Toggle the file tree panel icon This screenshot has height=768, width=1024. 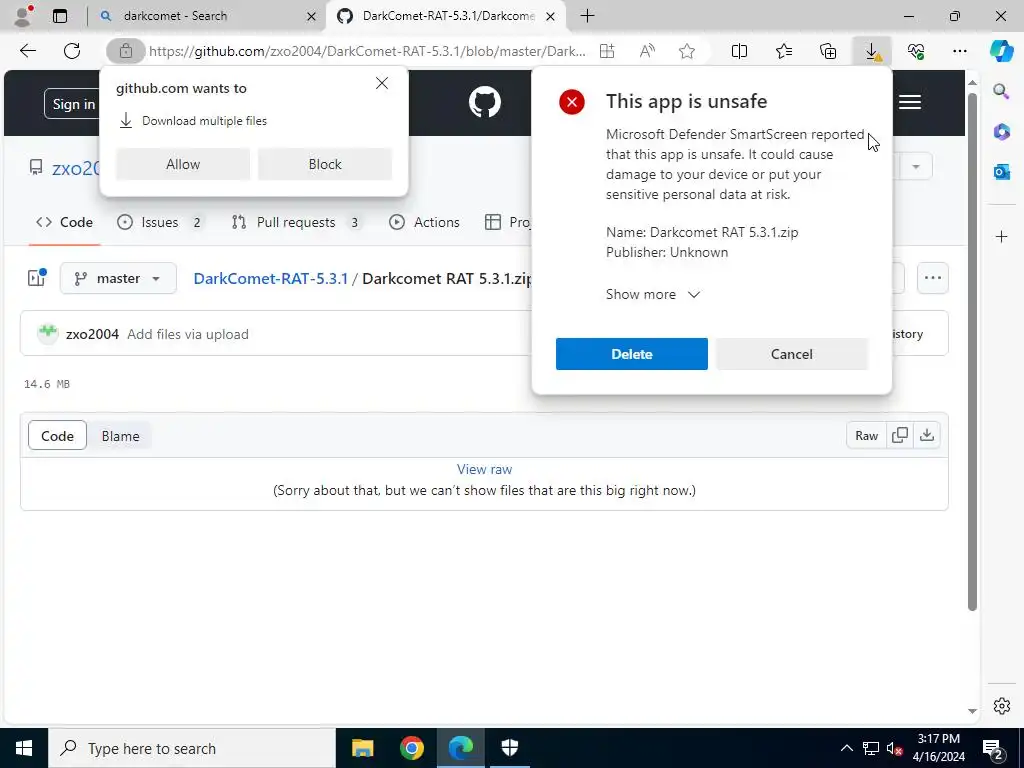(37, 278)
